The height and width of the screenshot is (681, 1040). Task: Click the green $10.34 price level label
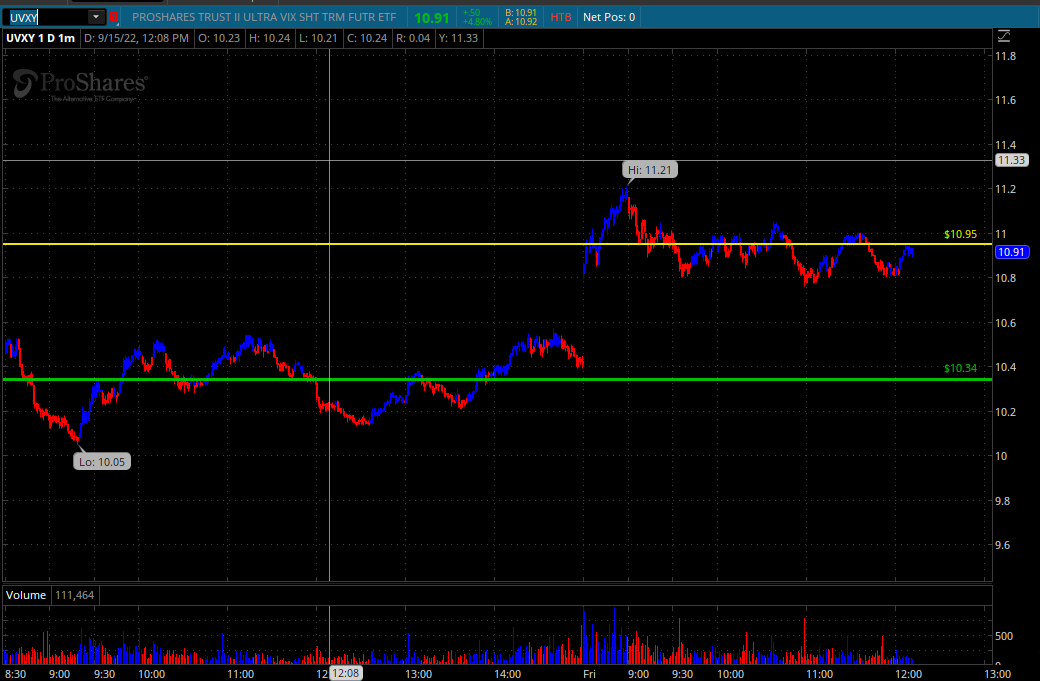(x=960, y=368)
